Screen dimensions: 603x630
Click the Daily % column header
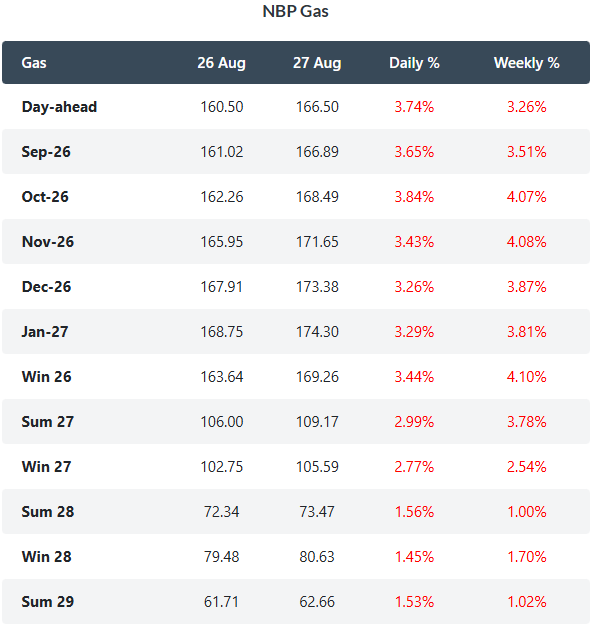point(414,63)
